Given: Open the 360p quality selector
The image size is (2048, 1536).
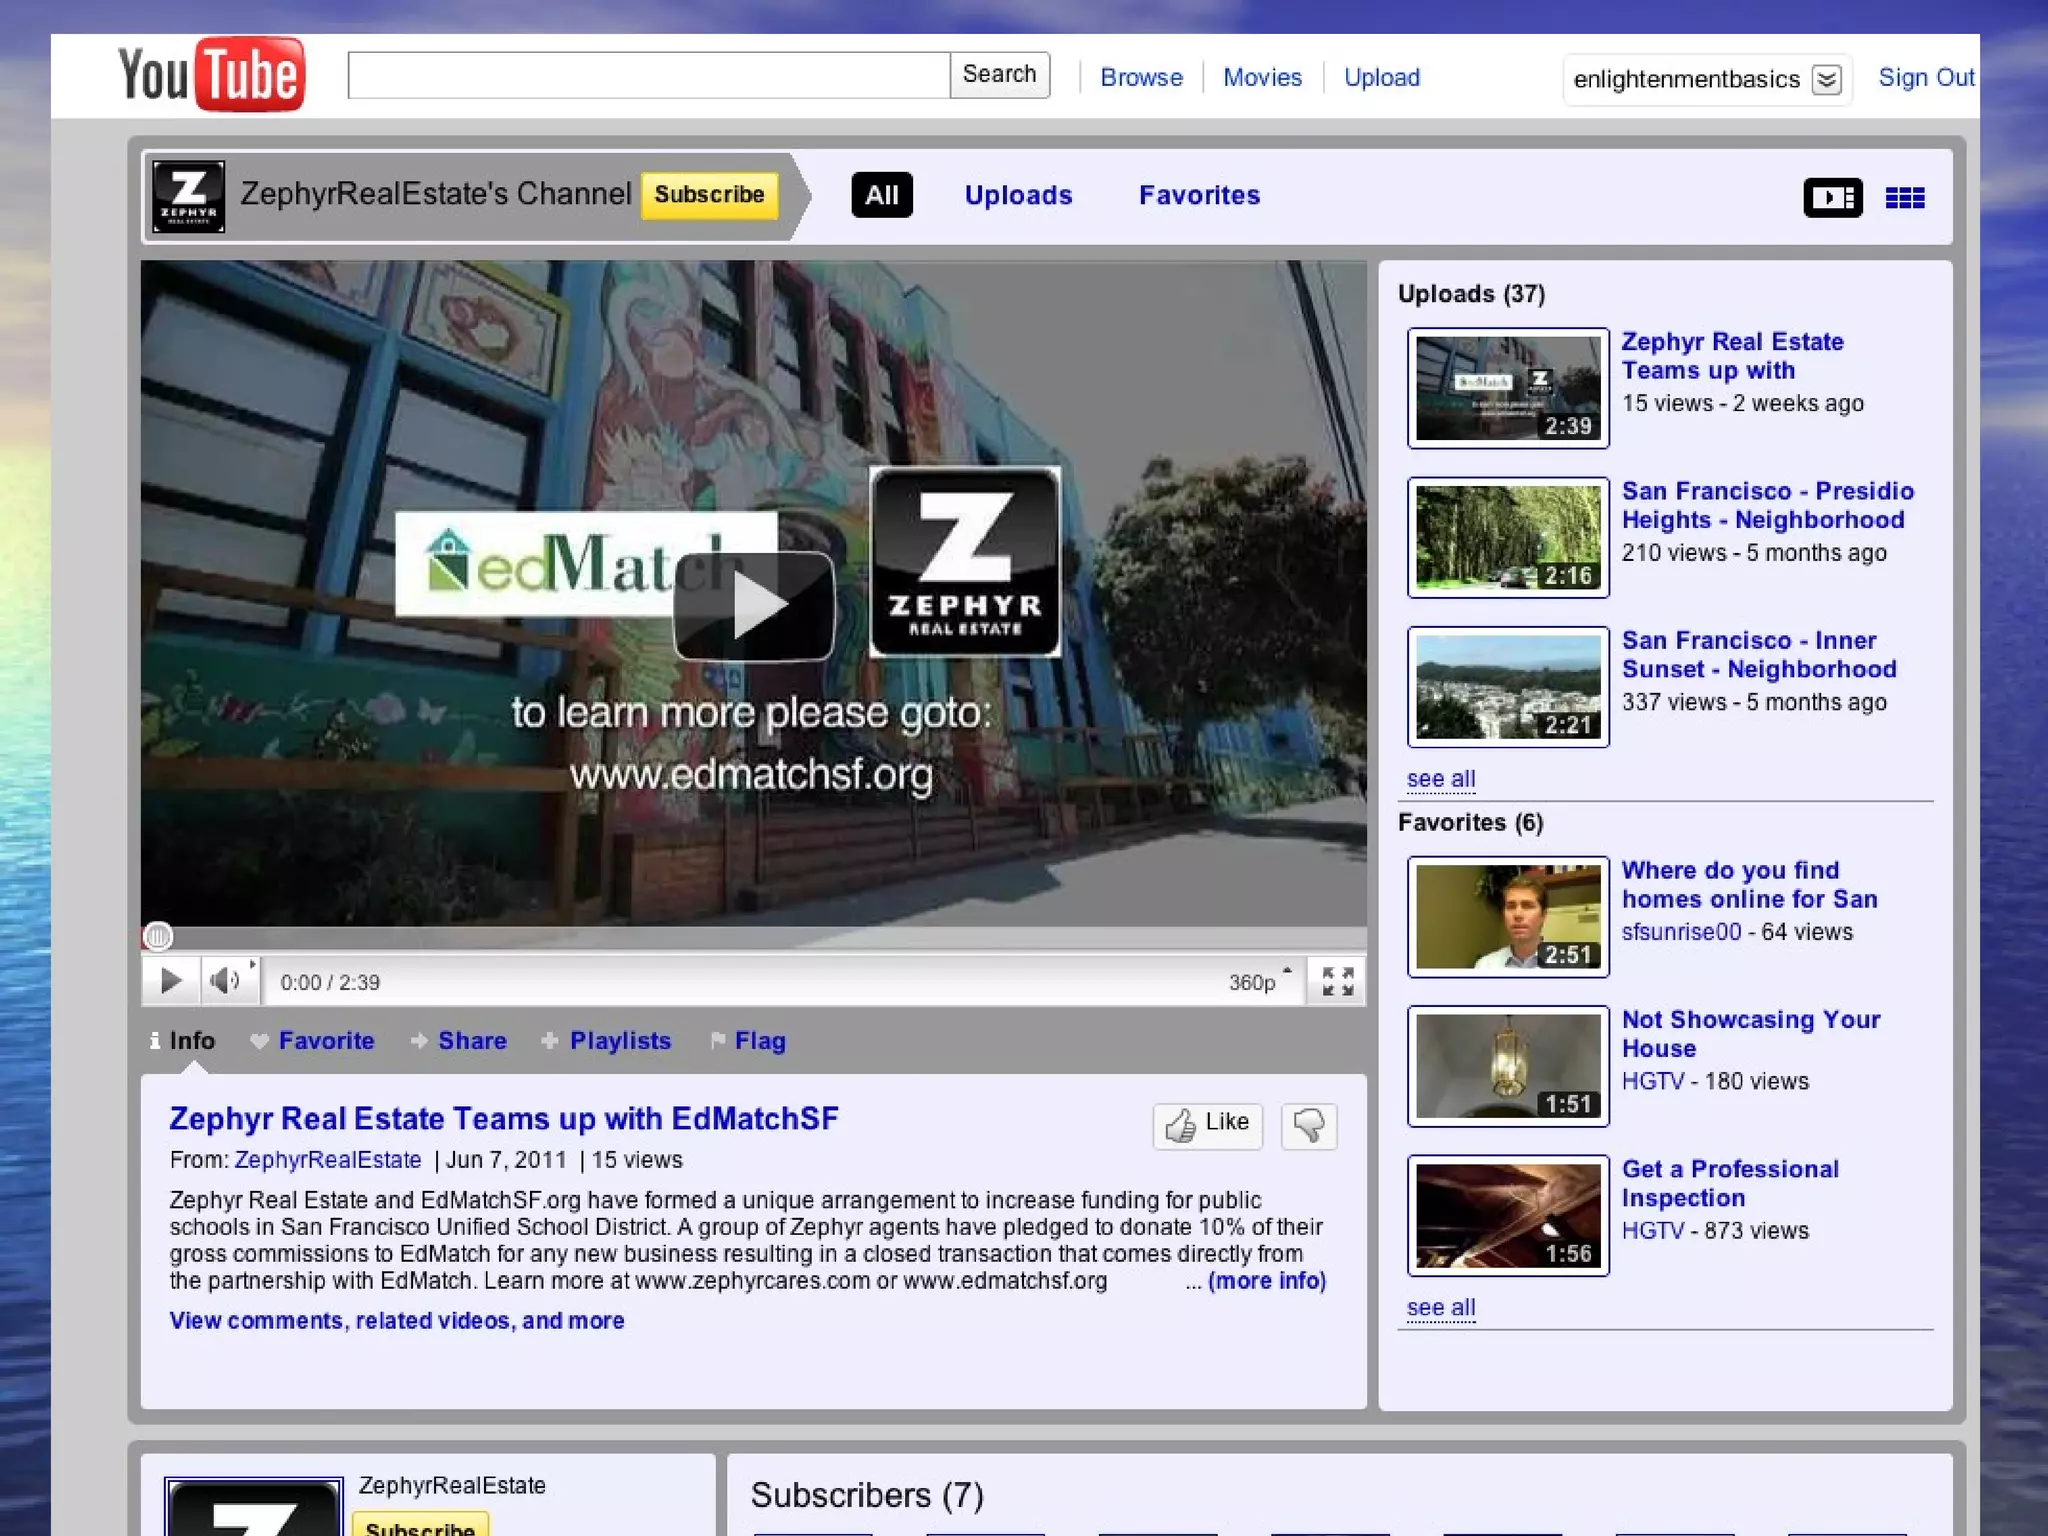Looking at the screenshot, I should 1257,982.
